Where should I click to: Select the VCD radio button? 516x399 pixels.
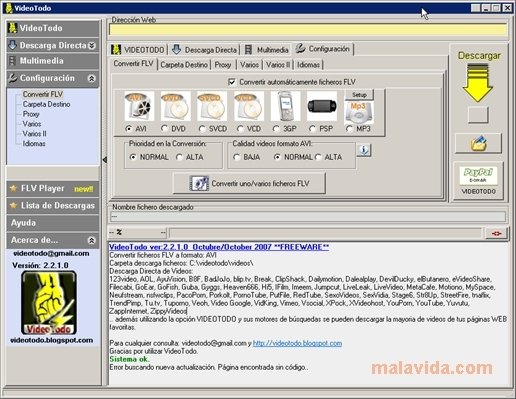[x=240, y=128]
